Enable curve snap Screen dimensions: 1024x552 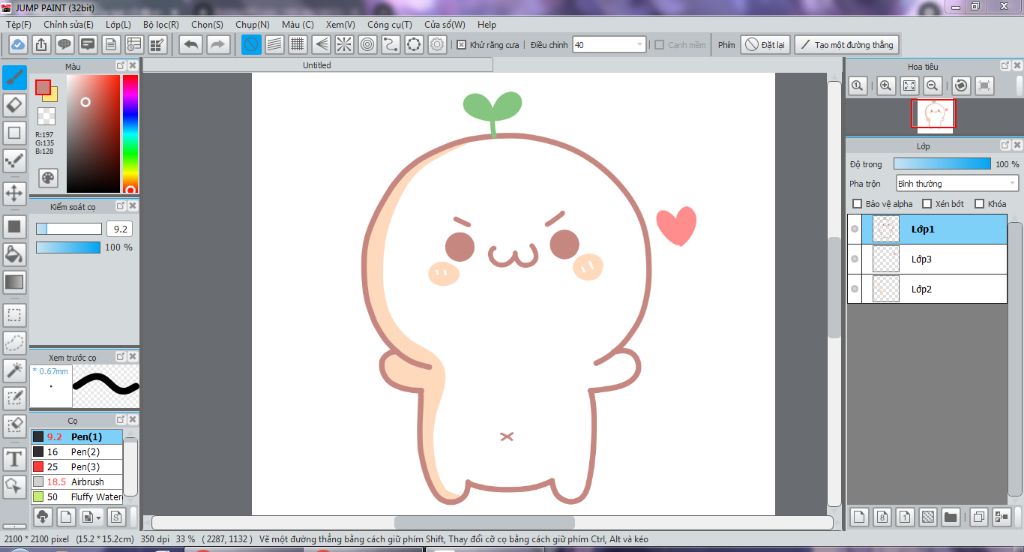pyautogui.click(x=391, y=44)
